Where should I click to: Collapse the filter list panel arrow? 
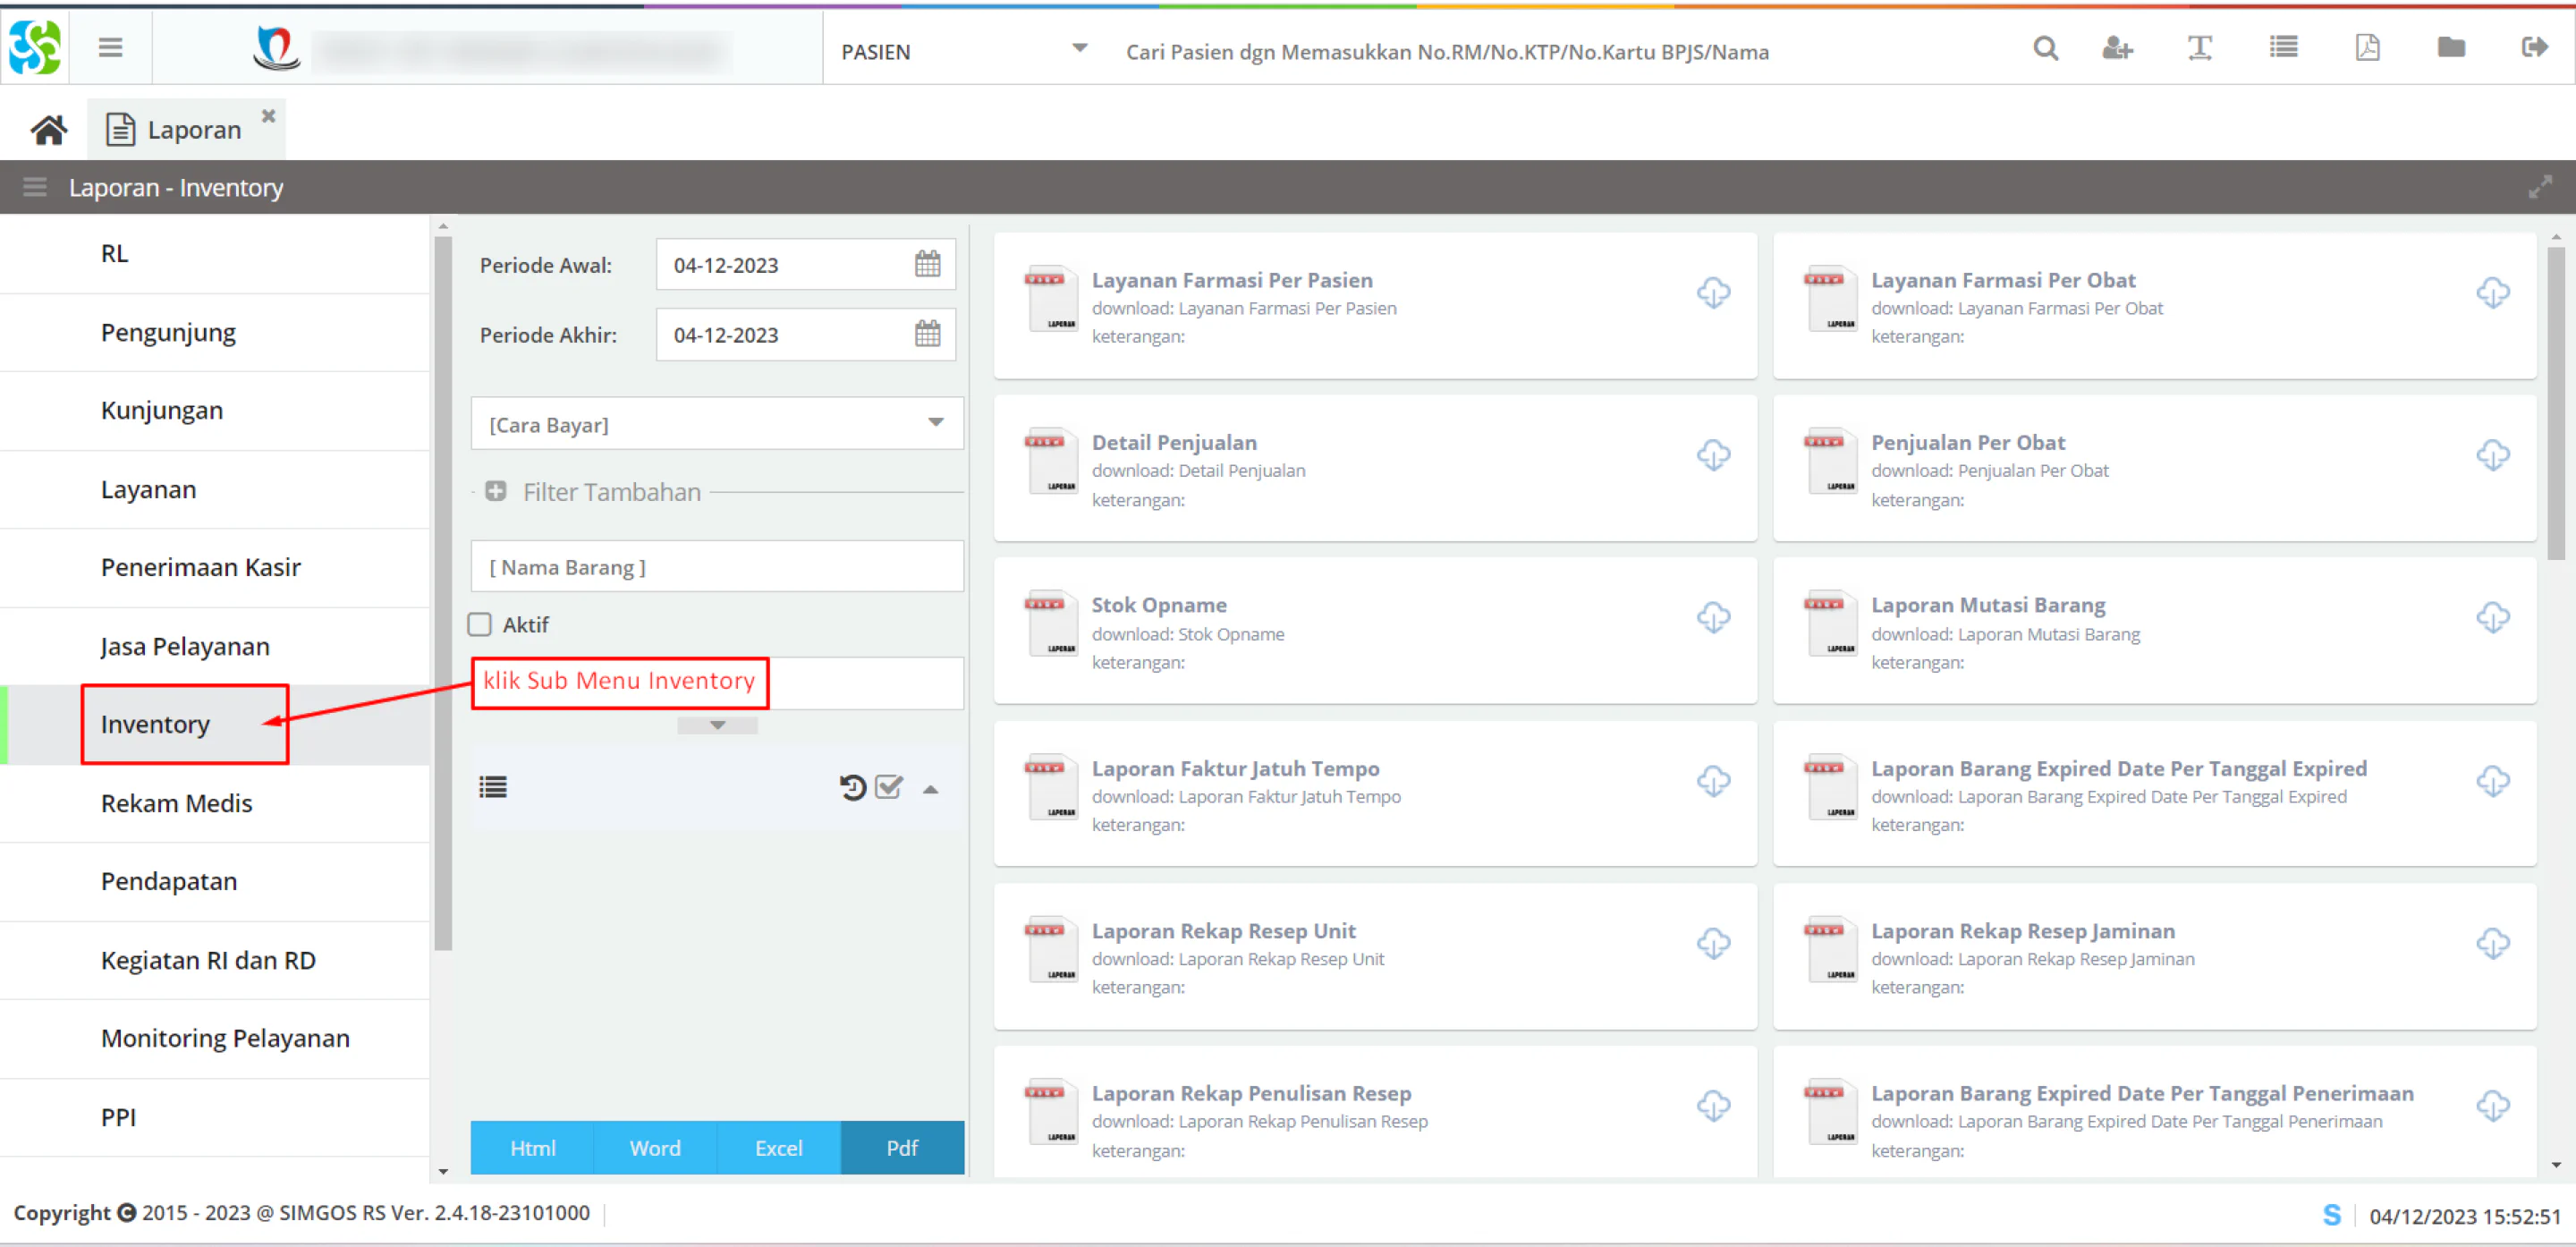(x=930, y=789)
